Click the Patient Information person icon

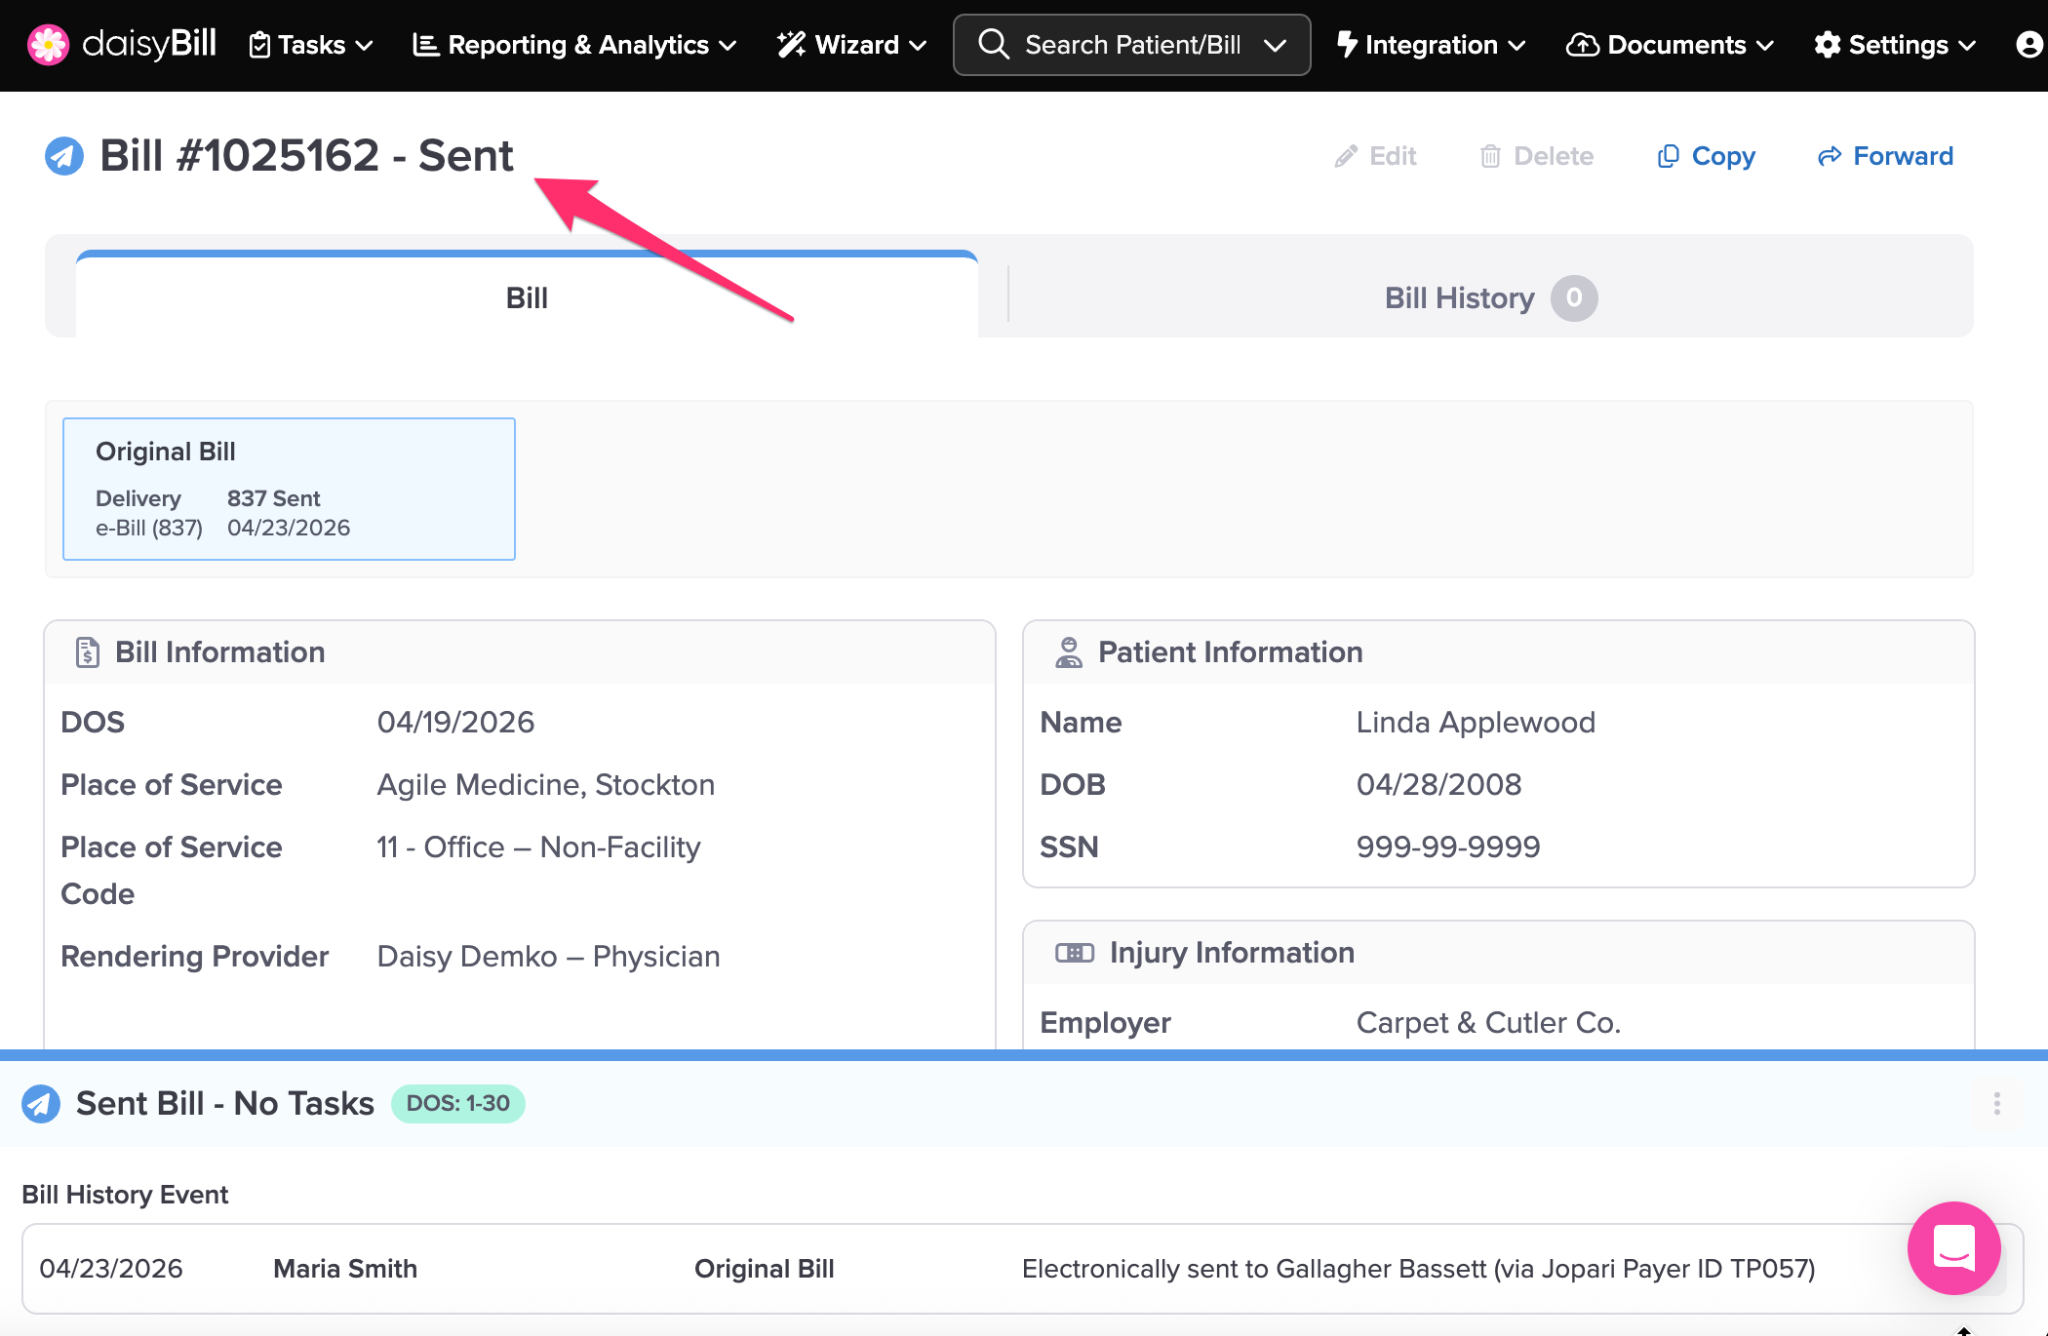(x=1069, y=652)
